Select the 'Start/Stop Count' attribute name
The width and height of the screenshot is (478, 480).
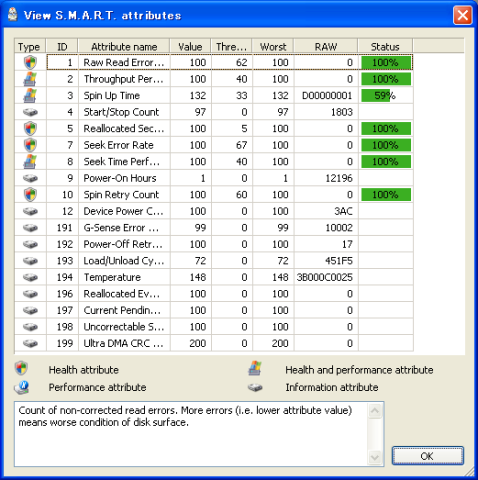click(x=121, y=112)
